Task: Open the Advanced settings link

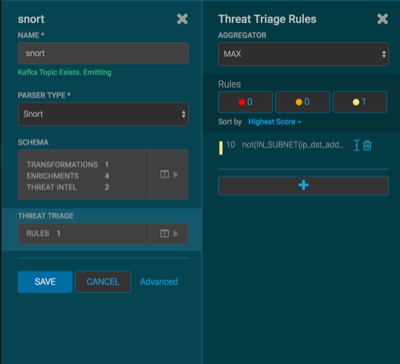Action: [159, 282]
